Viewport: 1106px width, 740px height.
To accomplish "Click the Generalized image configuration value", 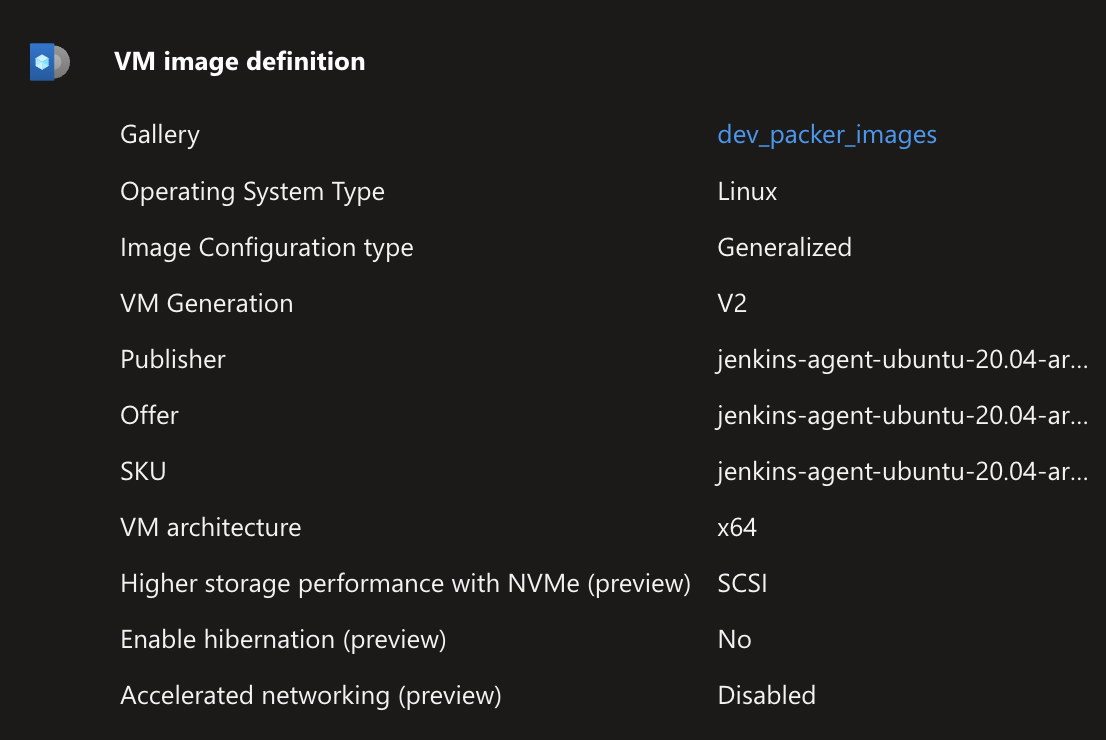I will 784,247.
